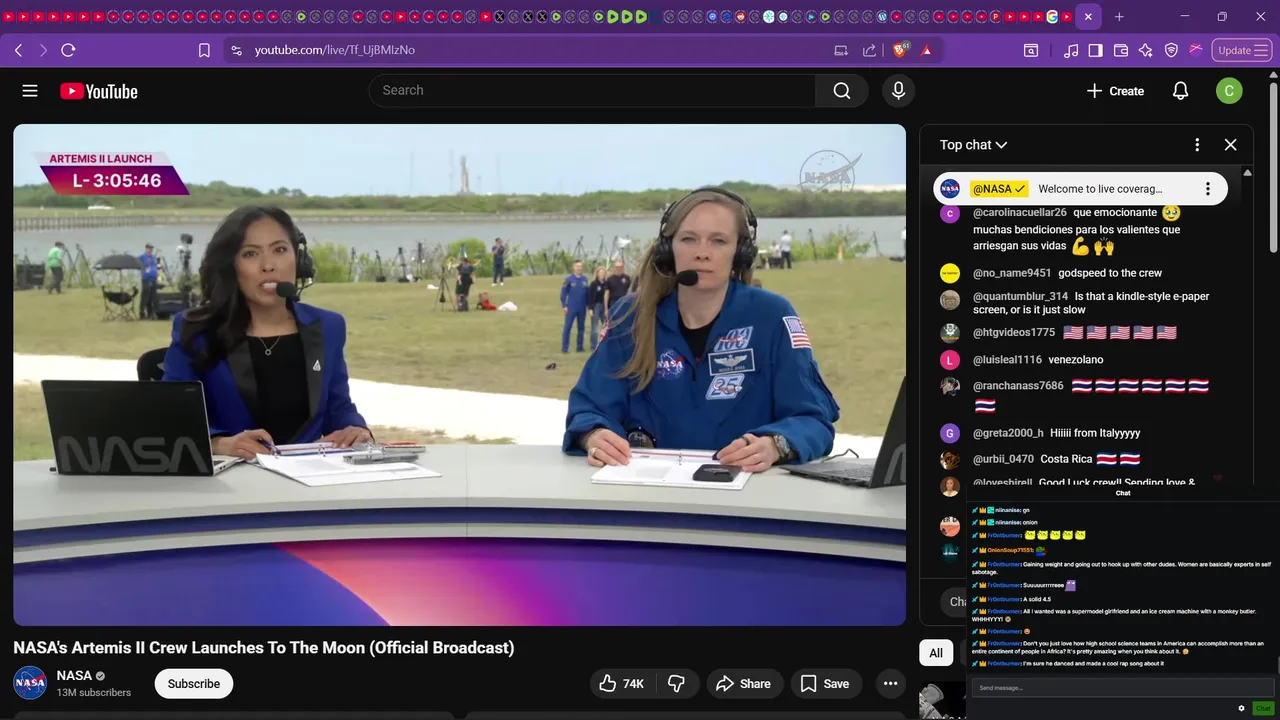
Task: Click username @quantumblur_314 in chat
Action: [1020, 297]
